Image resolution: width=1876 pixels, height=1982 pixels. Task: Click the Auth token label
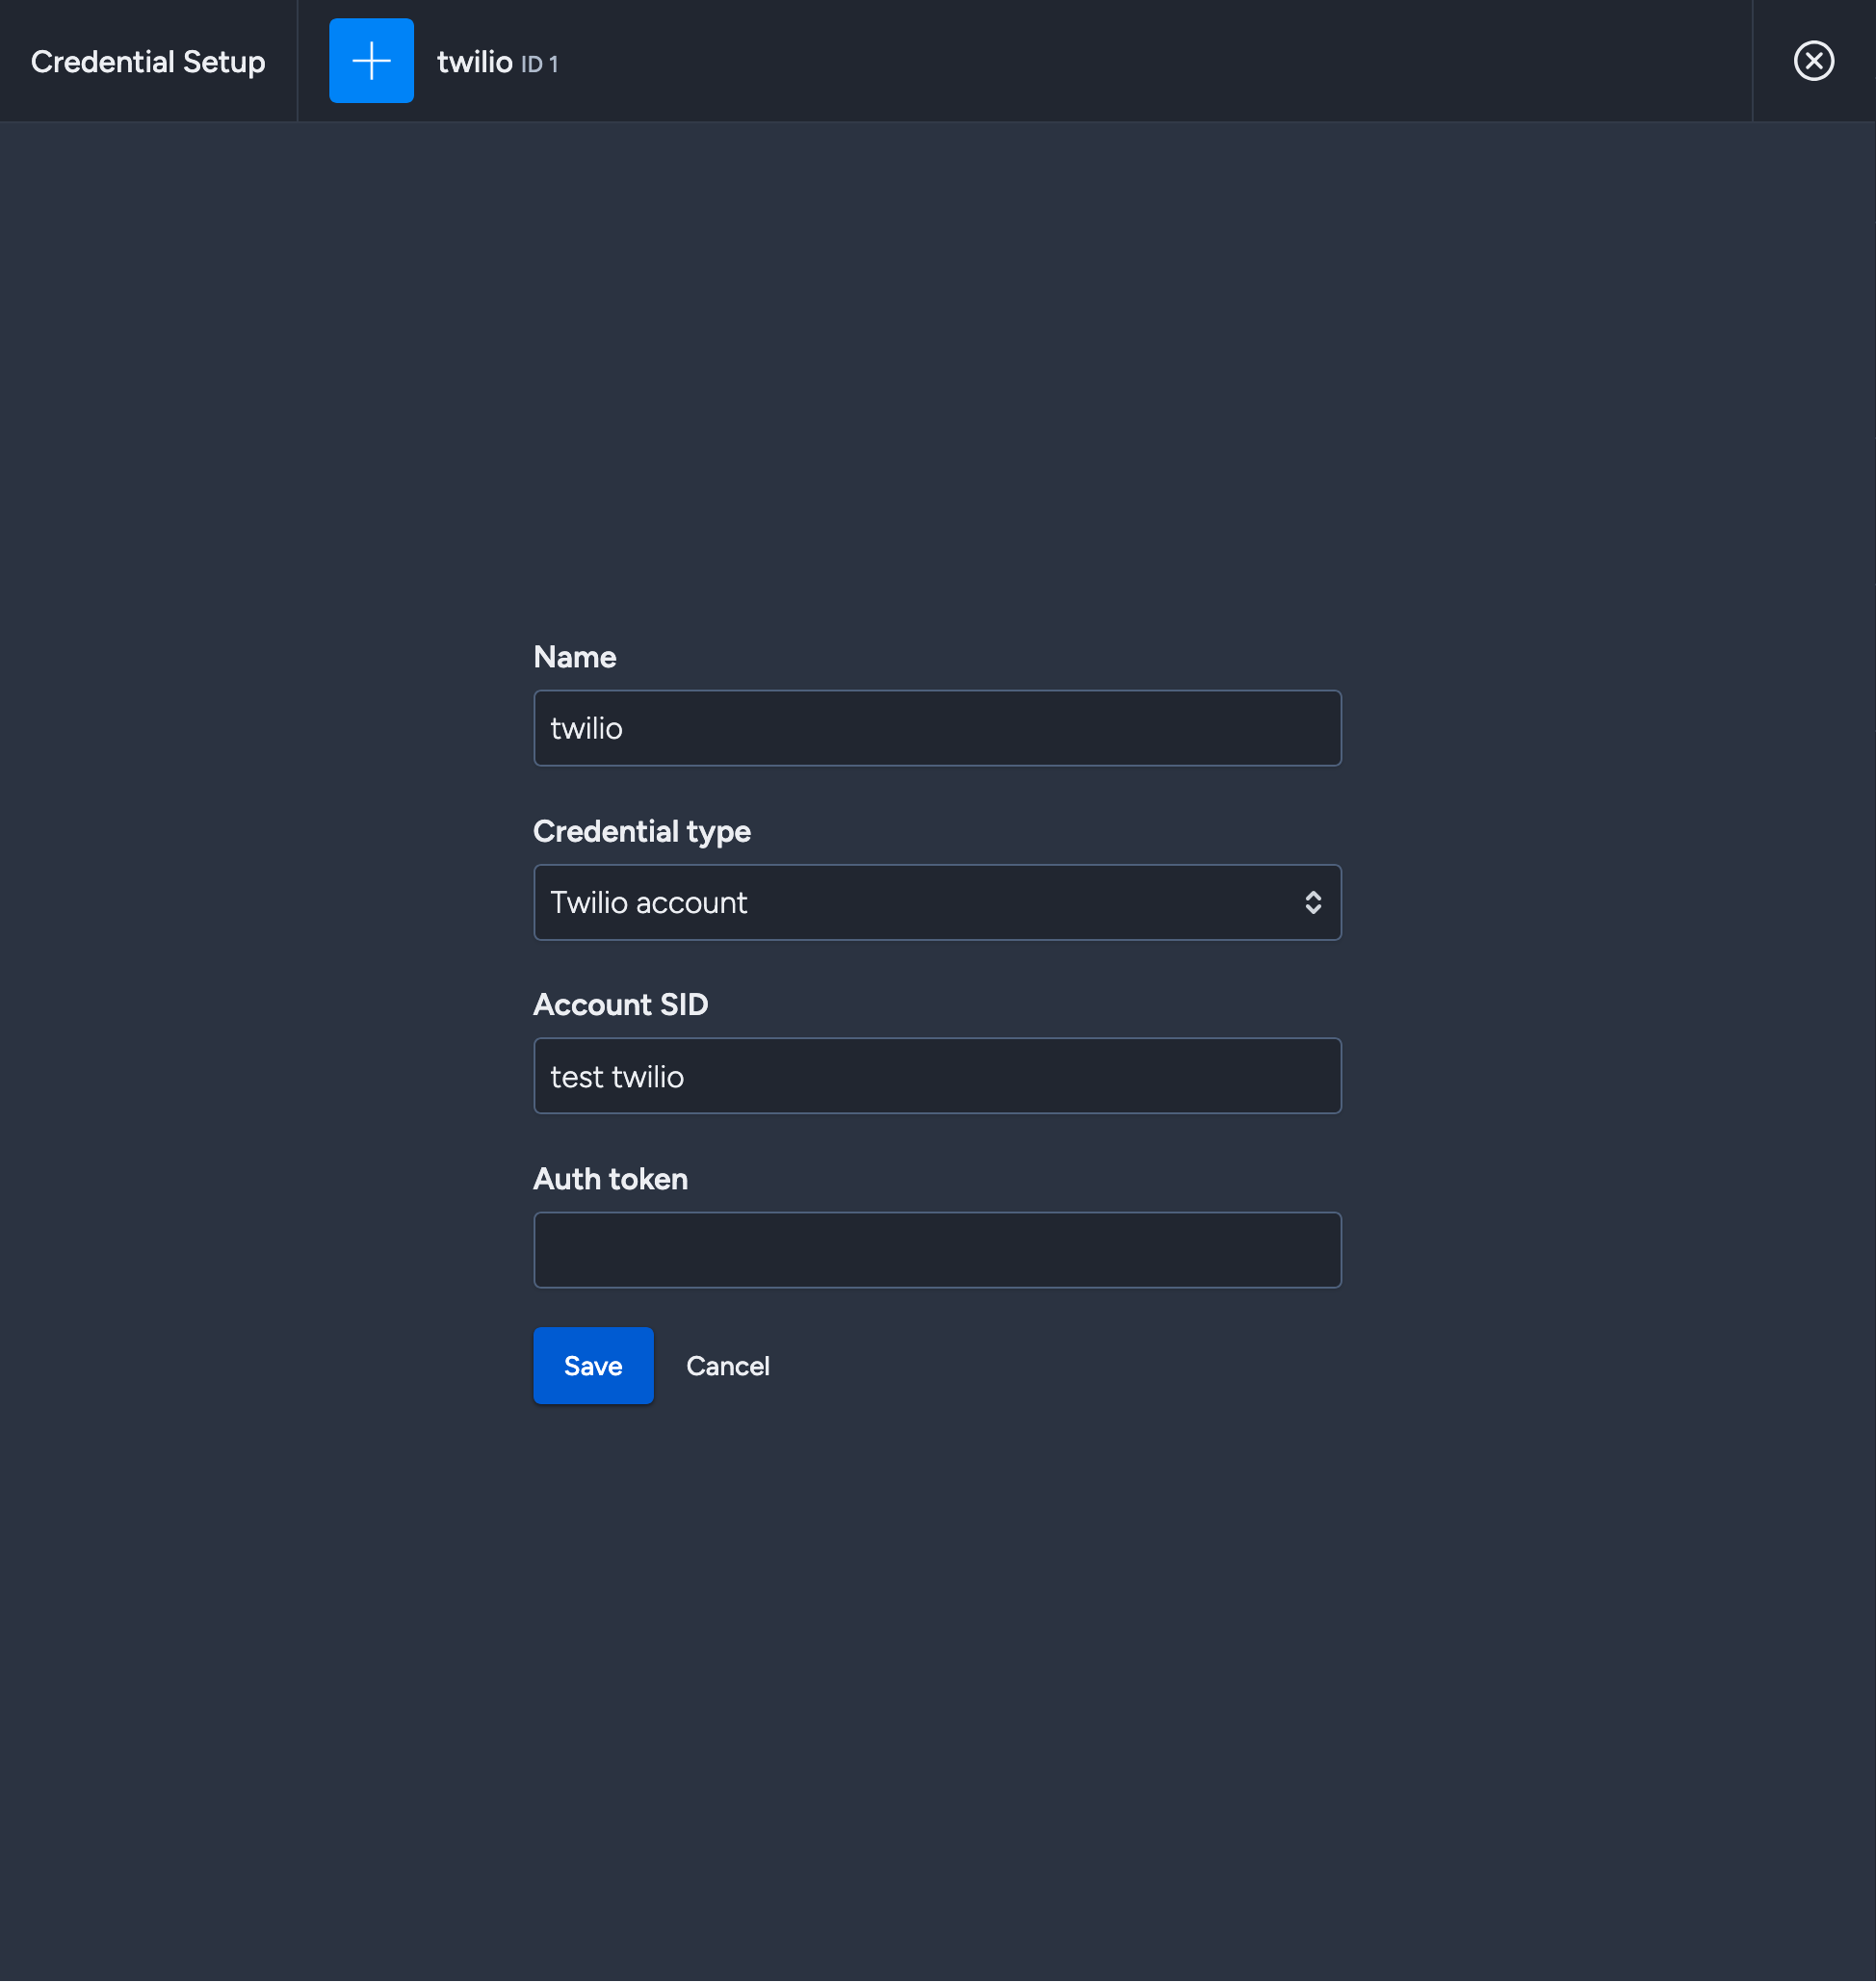610,1179
